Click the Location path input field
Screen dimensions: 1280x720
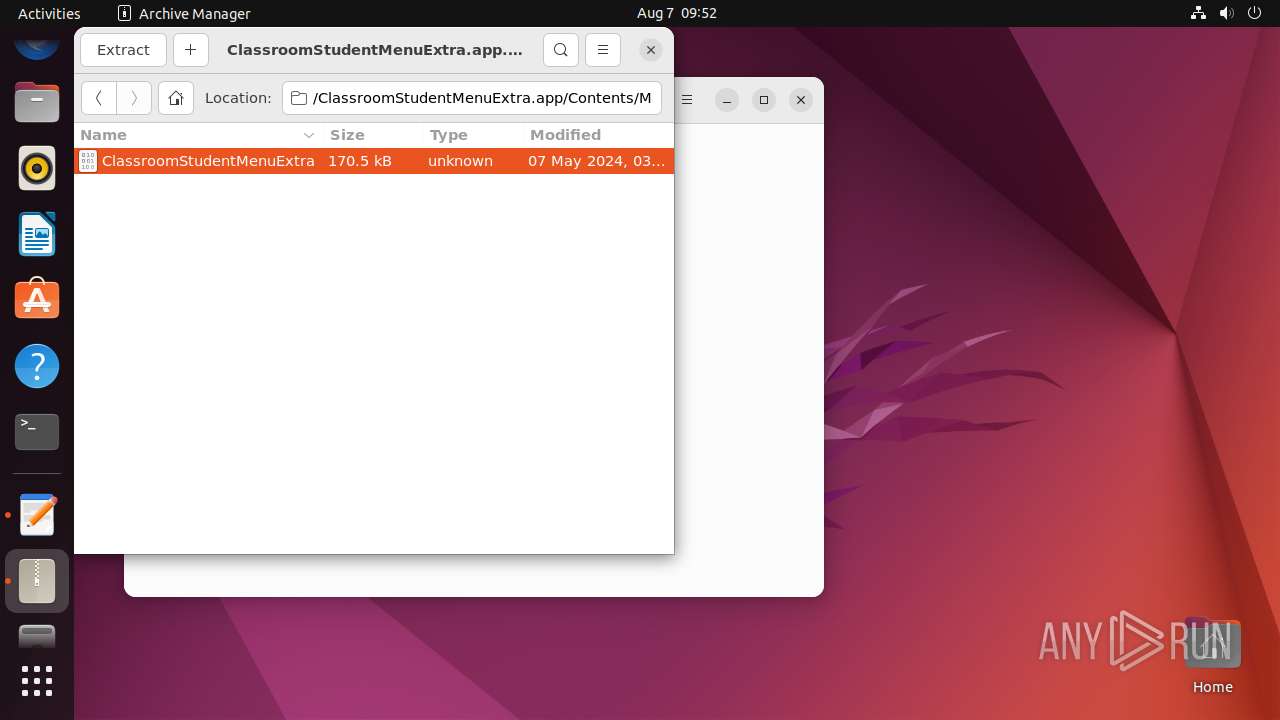click(472, 98)
